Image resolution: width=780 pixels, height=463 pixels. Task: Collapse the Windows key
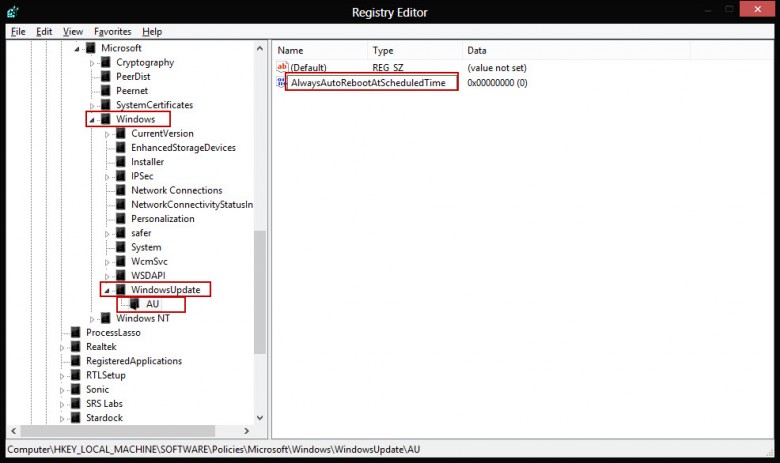[x=92, y=120]
